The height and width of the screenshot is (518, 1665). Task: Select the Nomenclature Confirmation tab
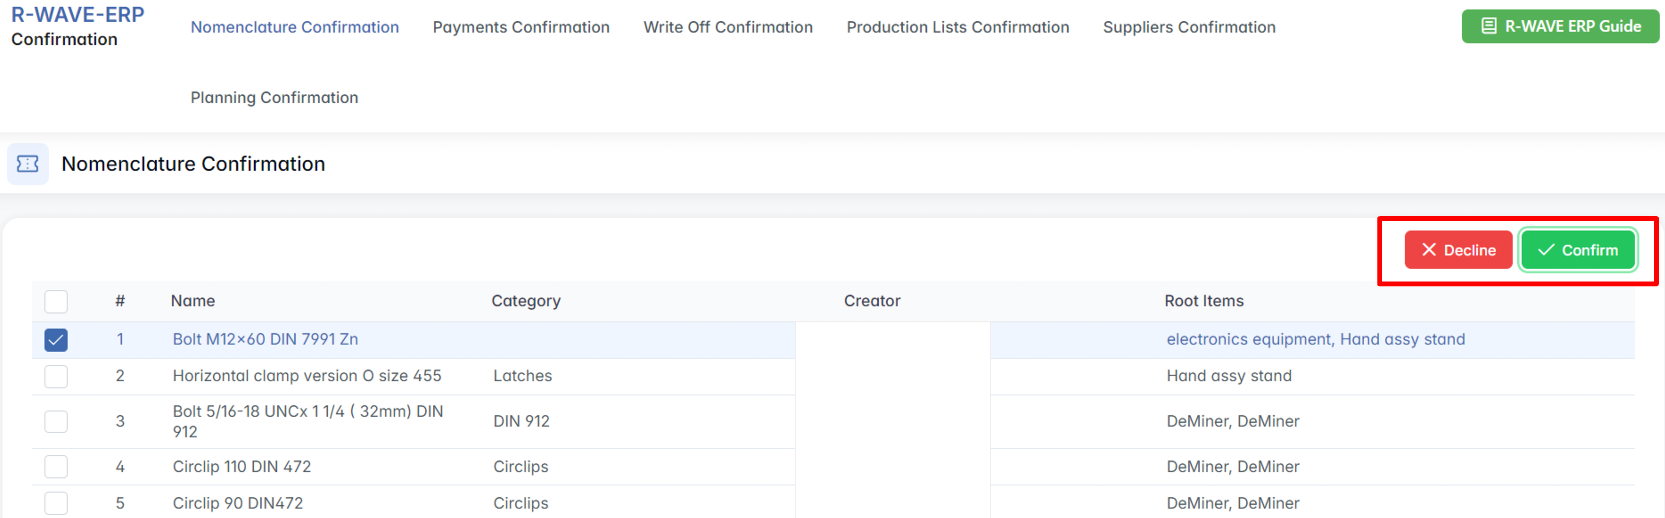click(x=294, y=27)
